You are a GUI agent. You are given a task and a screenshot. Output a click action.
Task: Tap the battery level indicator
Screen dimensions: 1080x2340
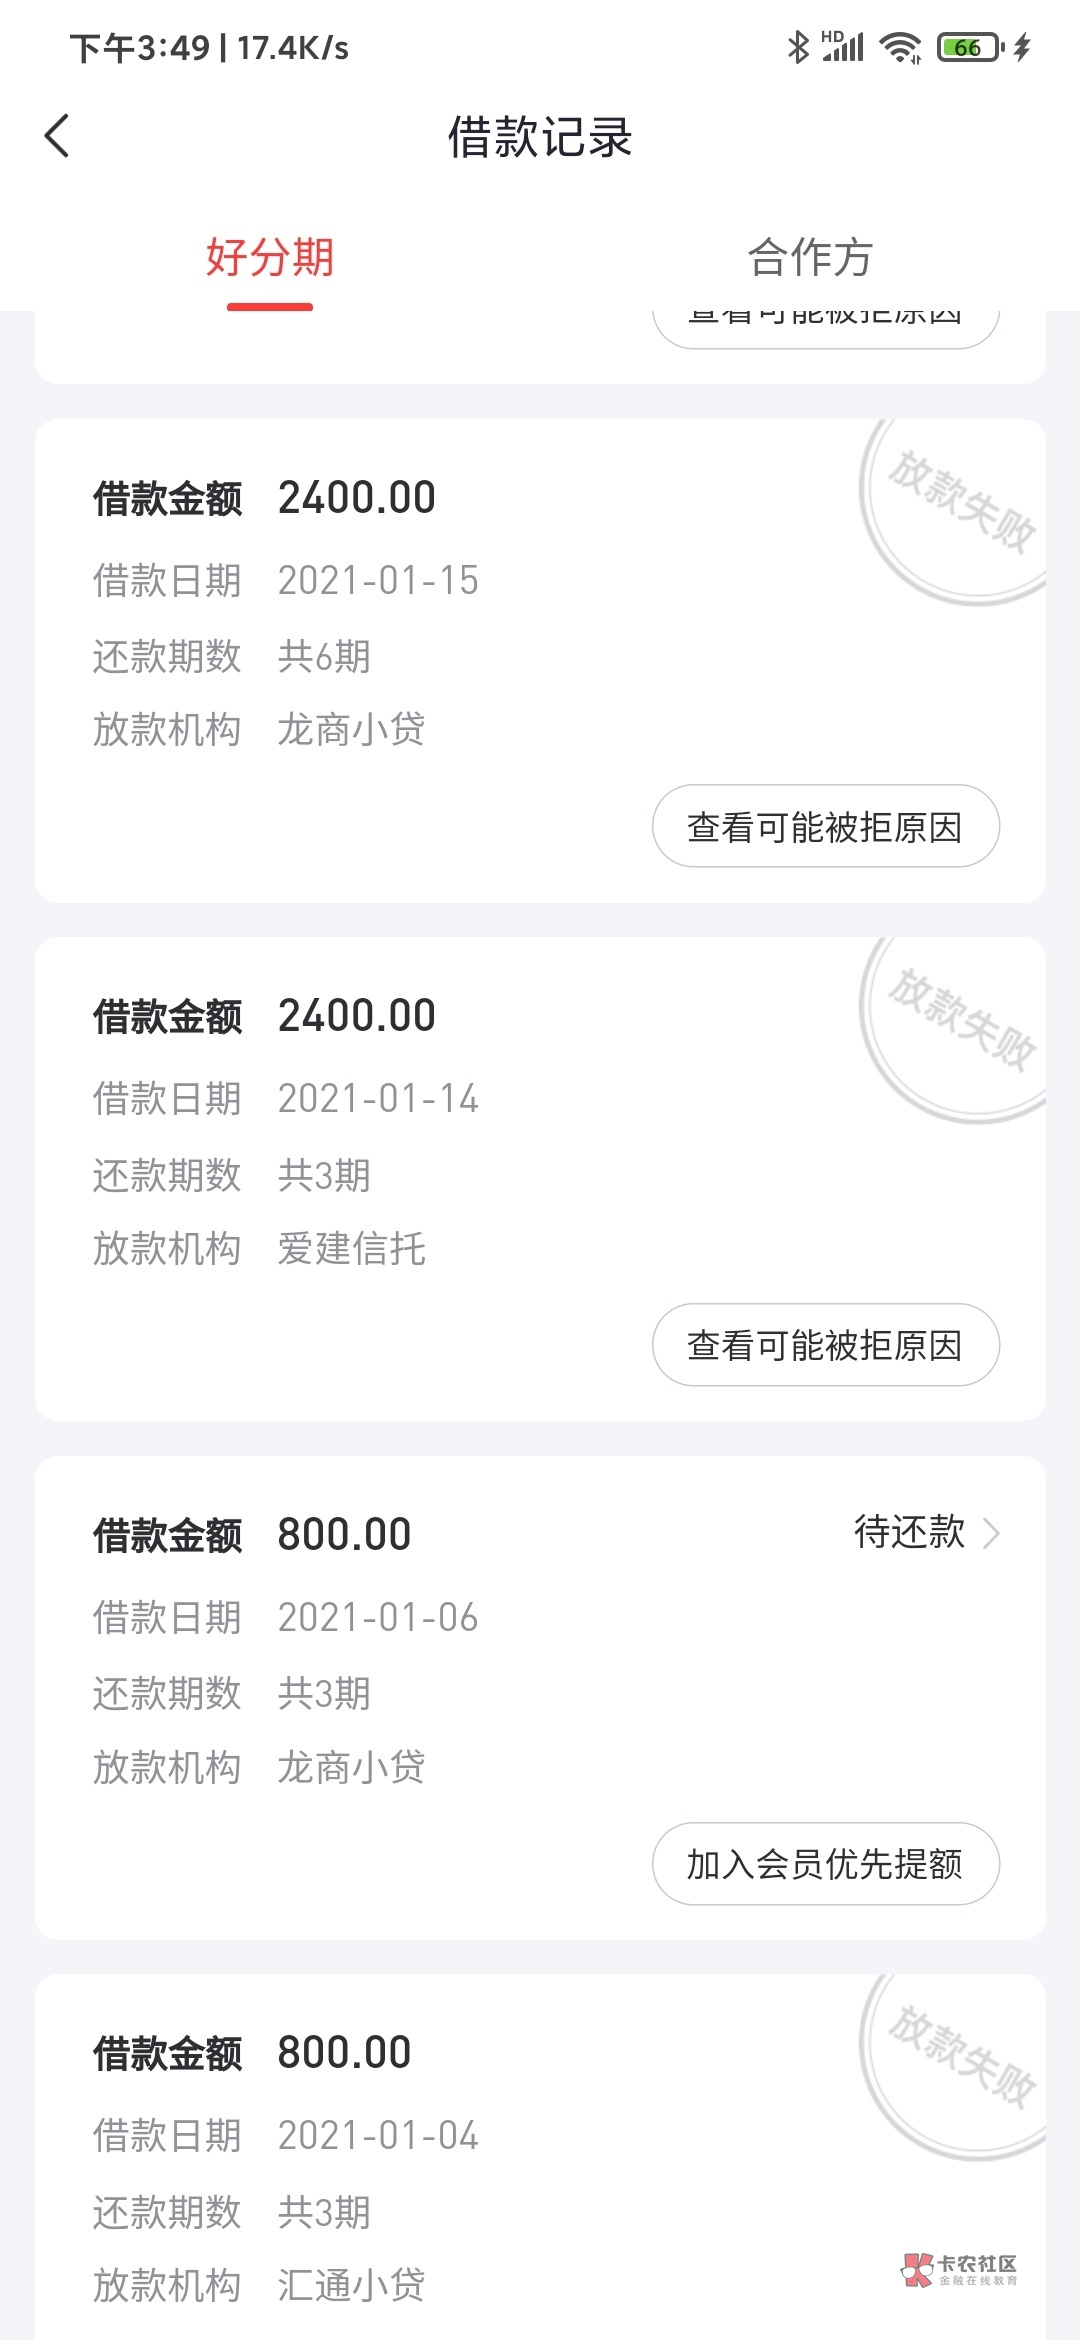click(x=968, y=47)
